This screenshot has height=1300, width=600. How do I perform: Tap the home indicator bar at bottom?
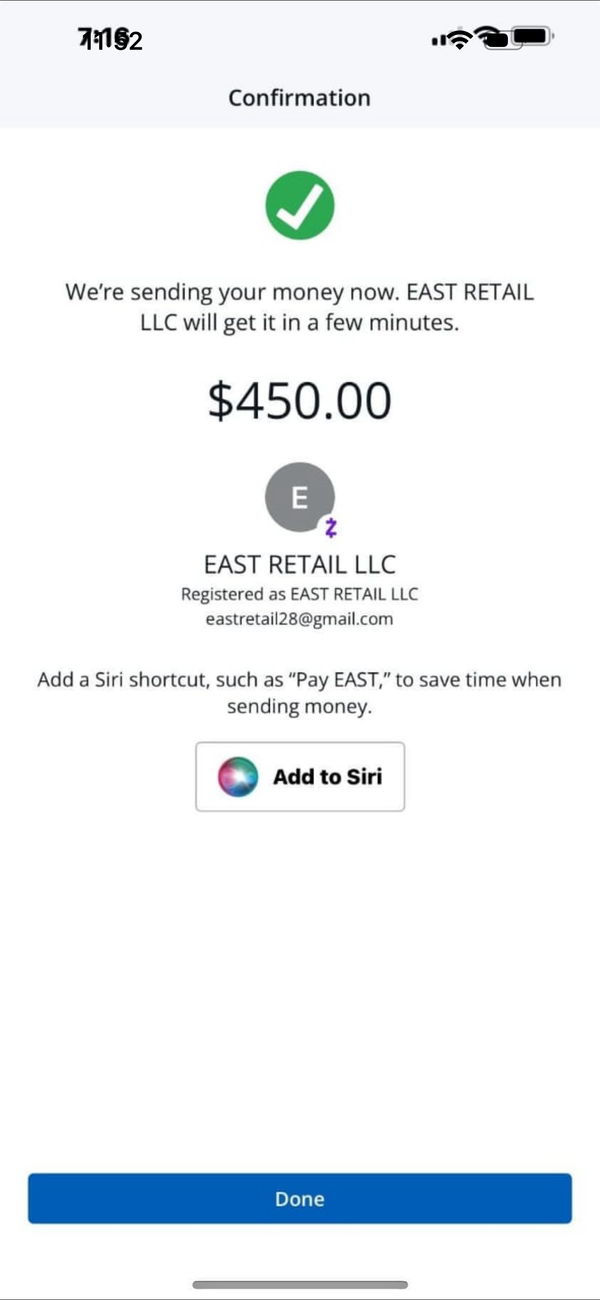click(300, 1285)
